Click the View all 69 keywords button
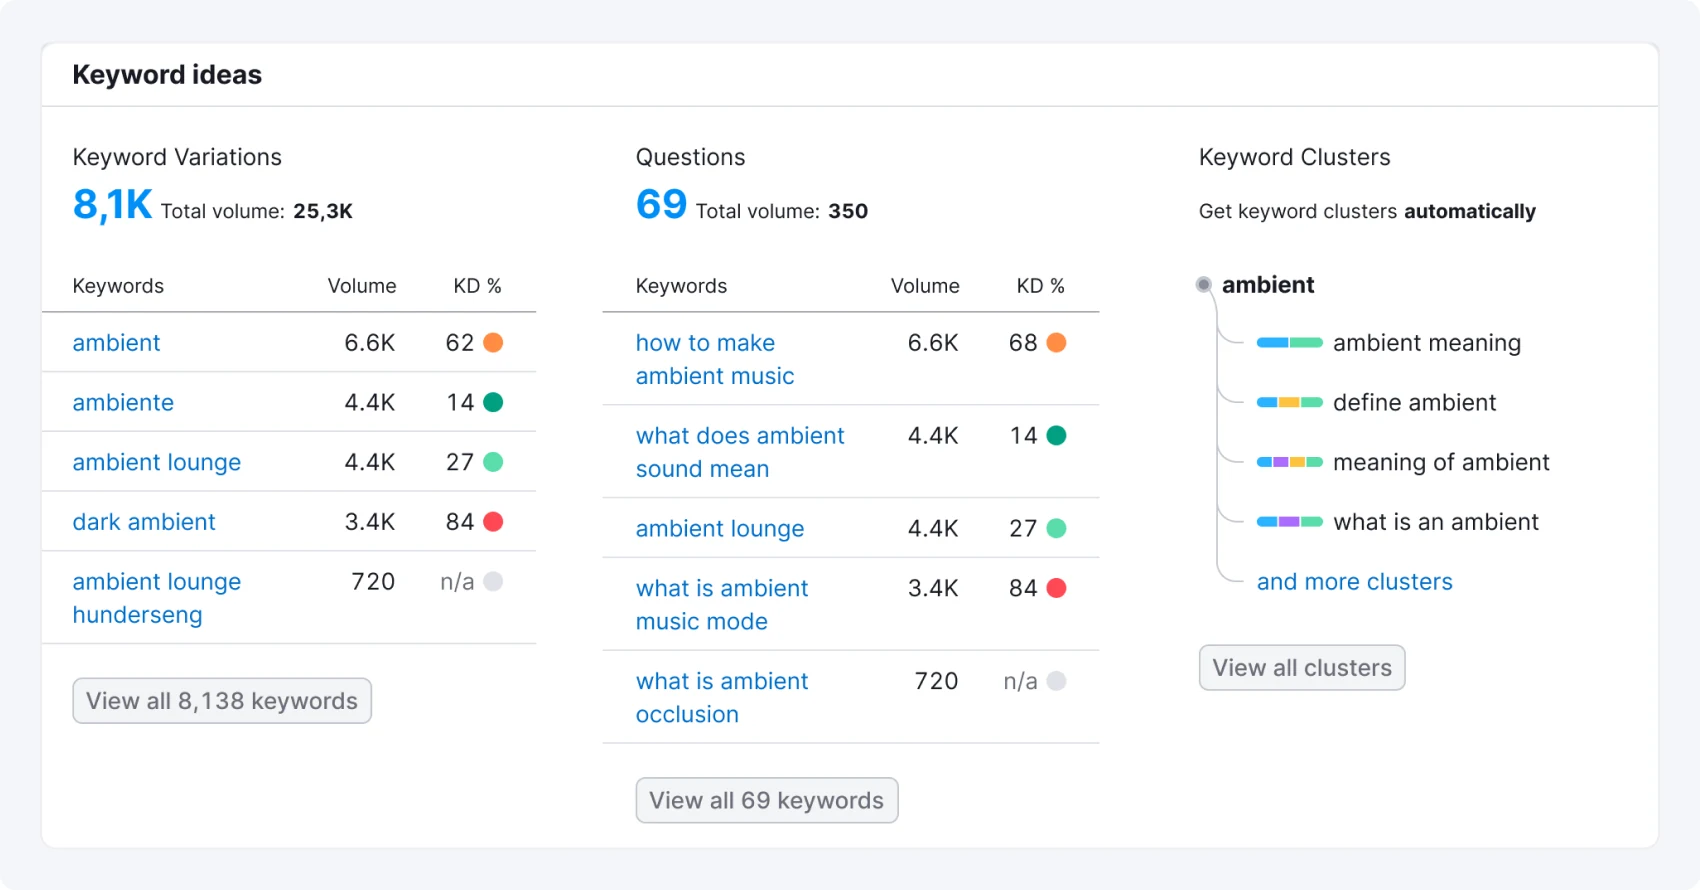This screenshot has height=890, width=1700. pyautogui.click(x=767, y=801)
